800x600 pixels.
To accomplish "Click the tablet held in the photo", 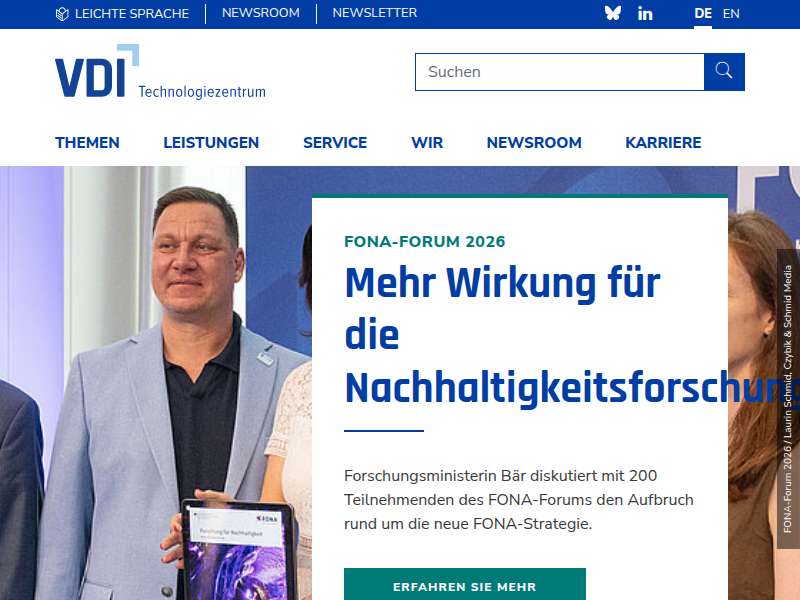I will click(x=239, y=551).
